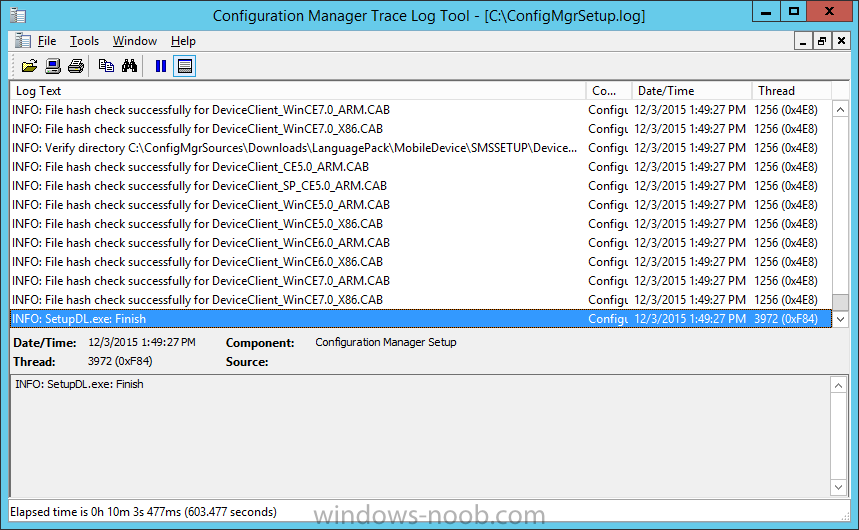The image size is (859, 530).
Task: Sort by Date/Time column header
Action: click(x=691, y=91)
